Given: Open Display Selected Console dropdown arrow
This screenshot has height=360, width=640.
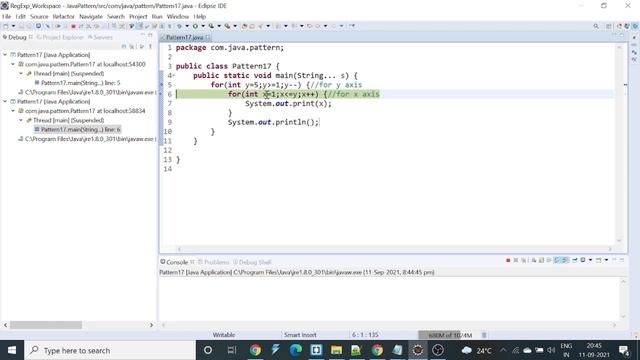Looking at the screenshot, I should (x=590, y=260).
